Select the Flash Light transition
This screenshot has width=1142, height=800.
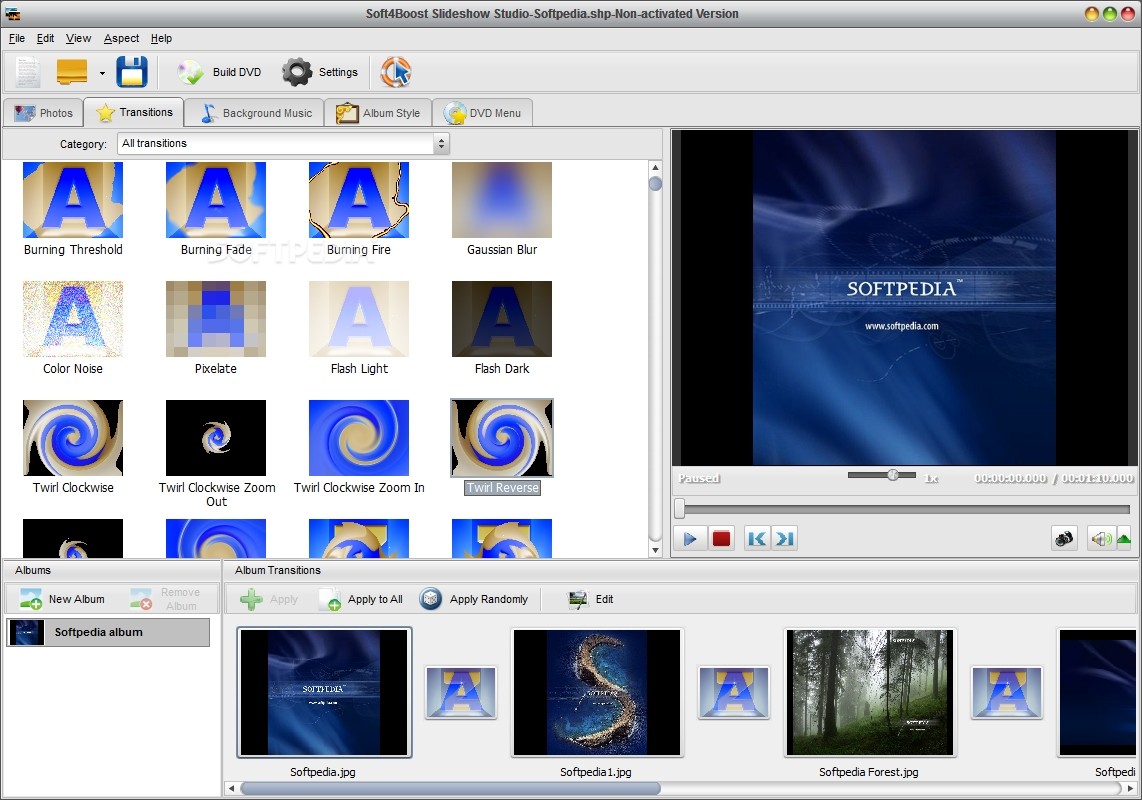pos(358,328)
